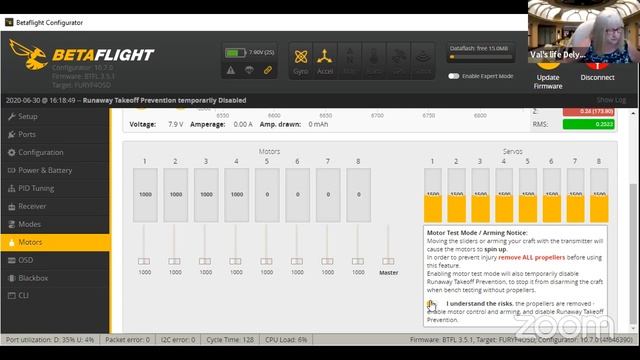The image size is (640, 360).
Task: Click the PID Tuning icon
Action: (x=11, y=188)
